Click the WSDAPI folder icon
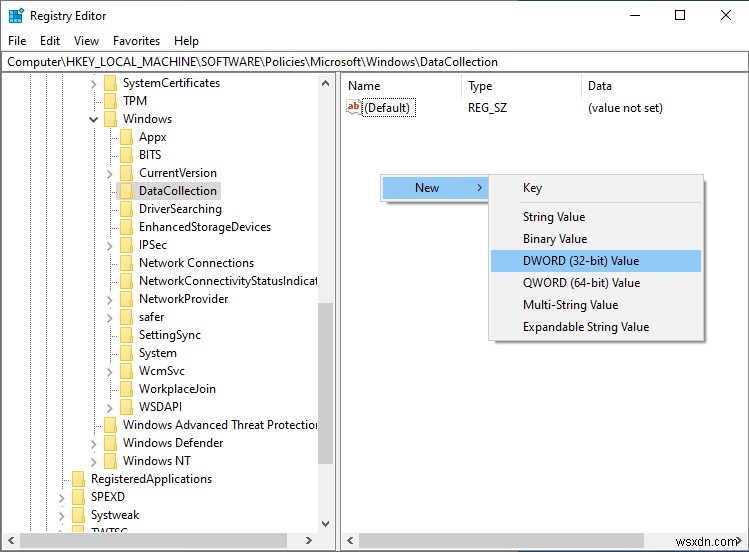The height and width of the screenshot is (552, 749). click(x=127, y=407)
